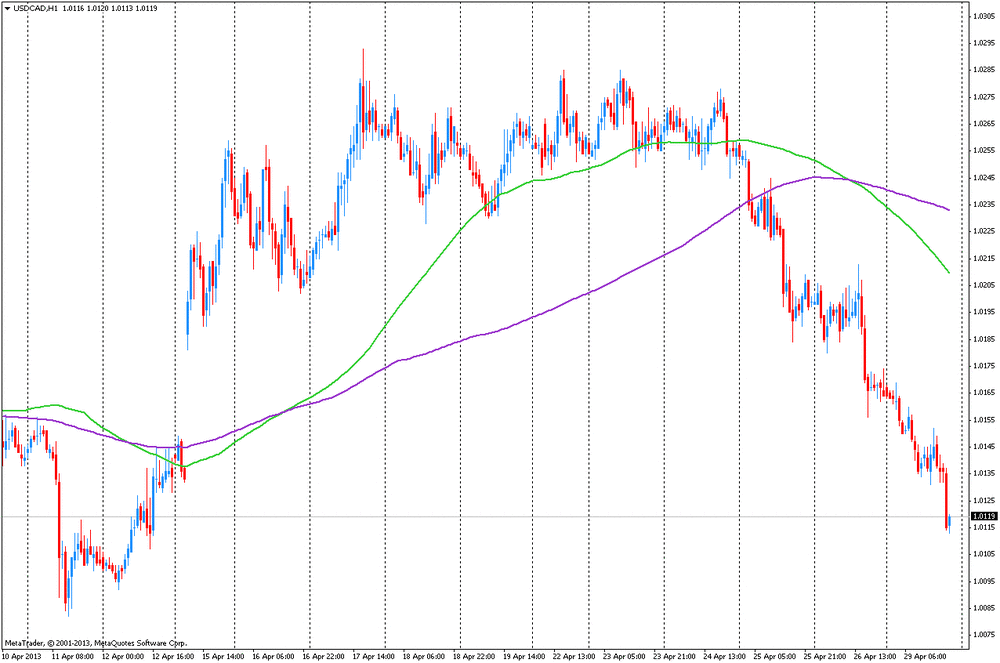Viewport: 1000px width, 663px height.
Task: Click the '25 Apr 21:00' time axis label
Action: 825,656
